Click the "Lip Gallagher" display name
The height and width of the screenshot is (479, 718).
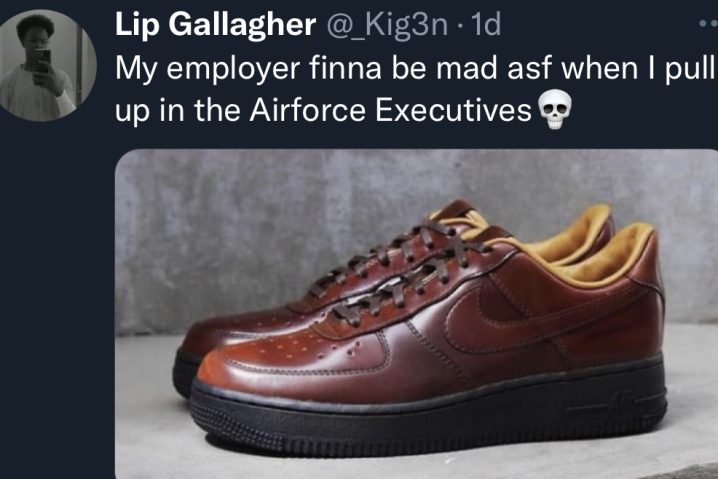tap(215, 25)
